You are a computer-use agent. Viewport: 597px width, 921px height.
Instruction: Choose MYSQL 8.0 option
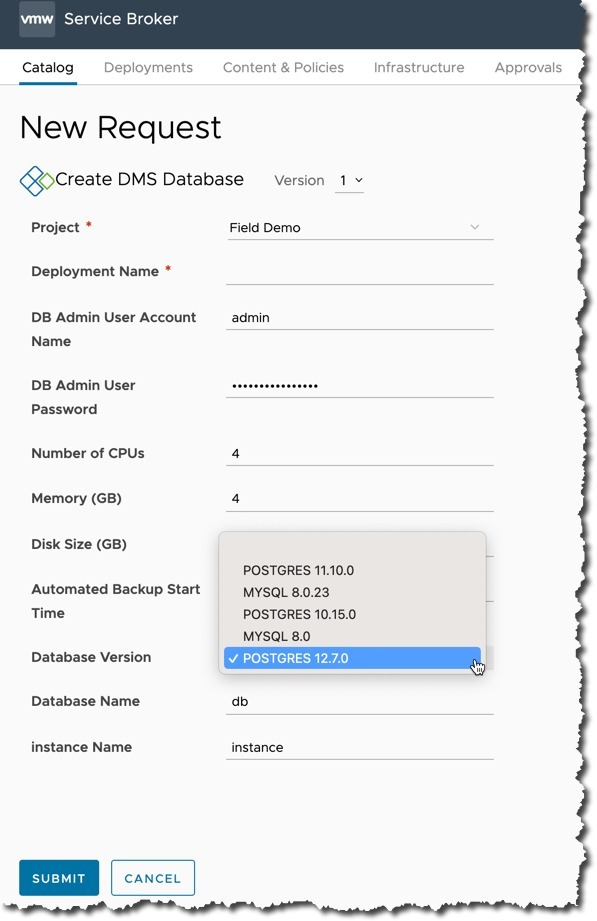point(352,636)
